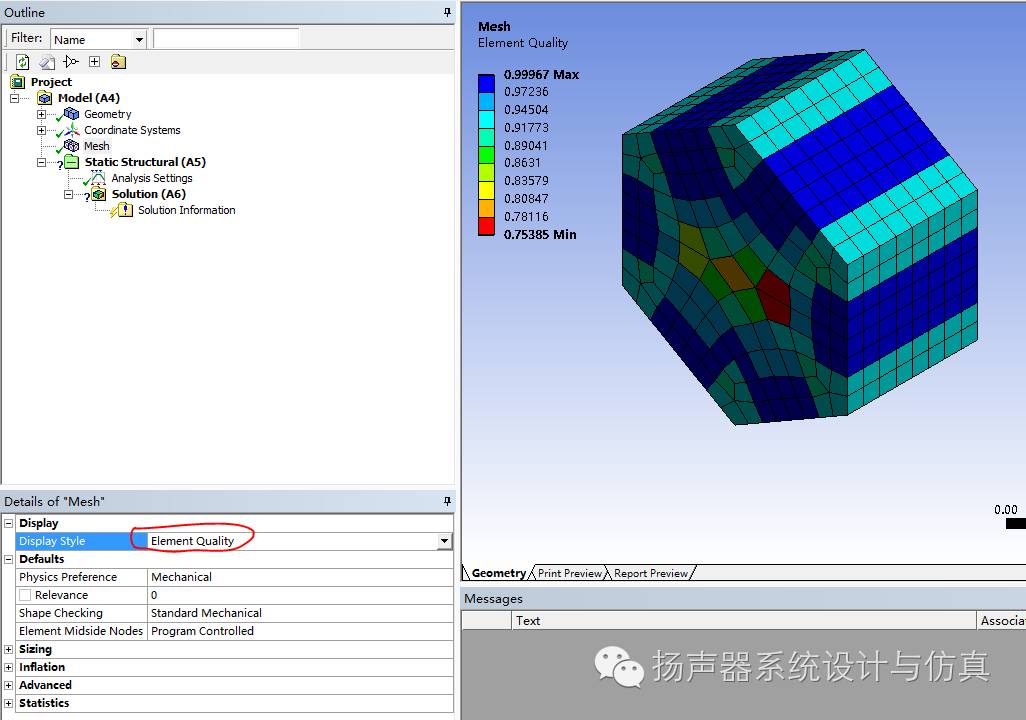Select Analysis Settings in the outline
The height and width of the screenshot is (720, 1026).
pyautogui.click(x=151, y=178)
